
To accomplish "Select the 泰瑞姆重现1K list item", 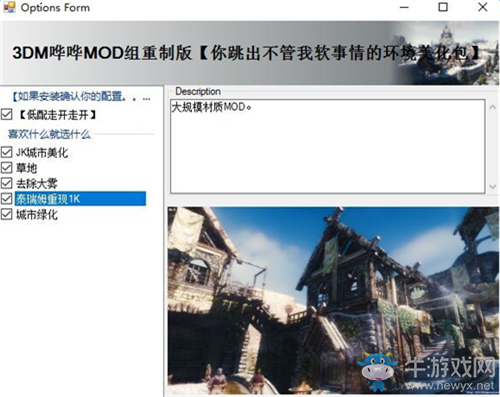I will click(80, 199).
